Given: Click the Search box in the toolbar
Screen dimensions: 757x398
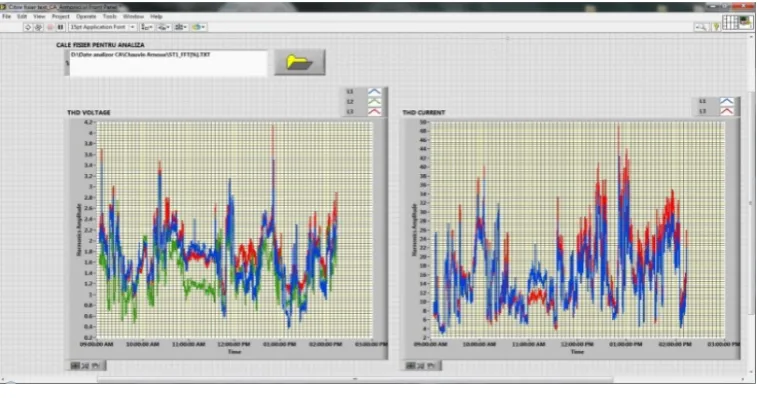Looking at the screenshot, I should pyautogui.click(x=701, y=27).
